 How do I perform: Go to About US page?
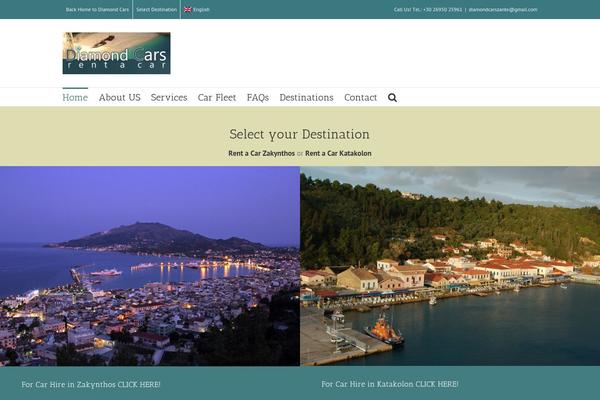tap(120, 98)
